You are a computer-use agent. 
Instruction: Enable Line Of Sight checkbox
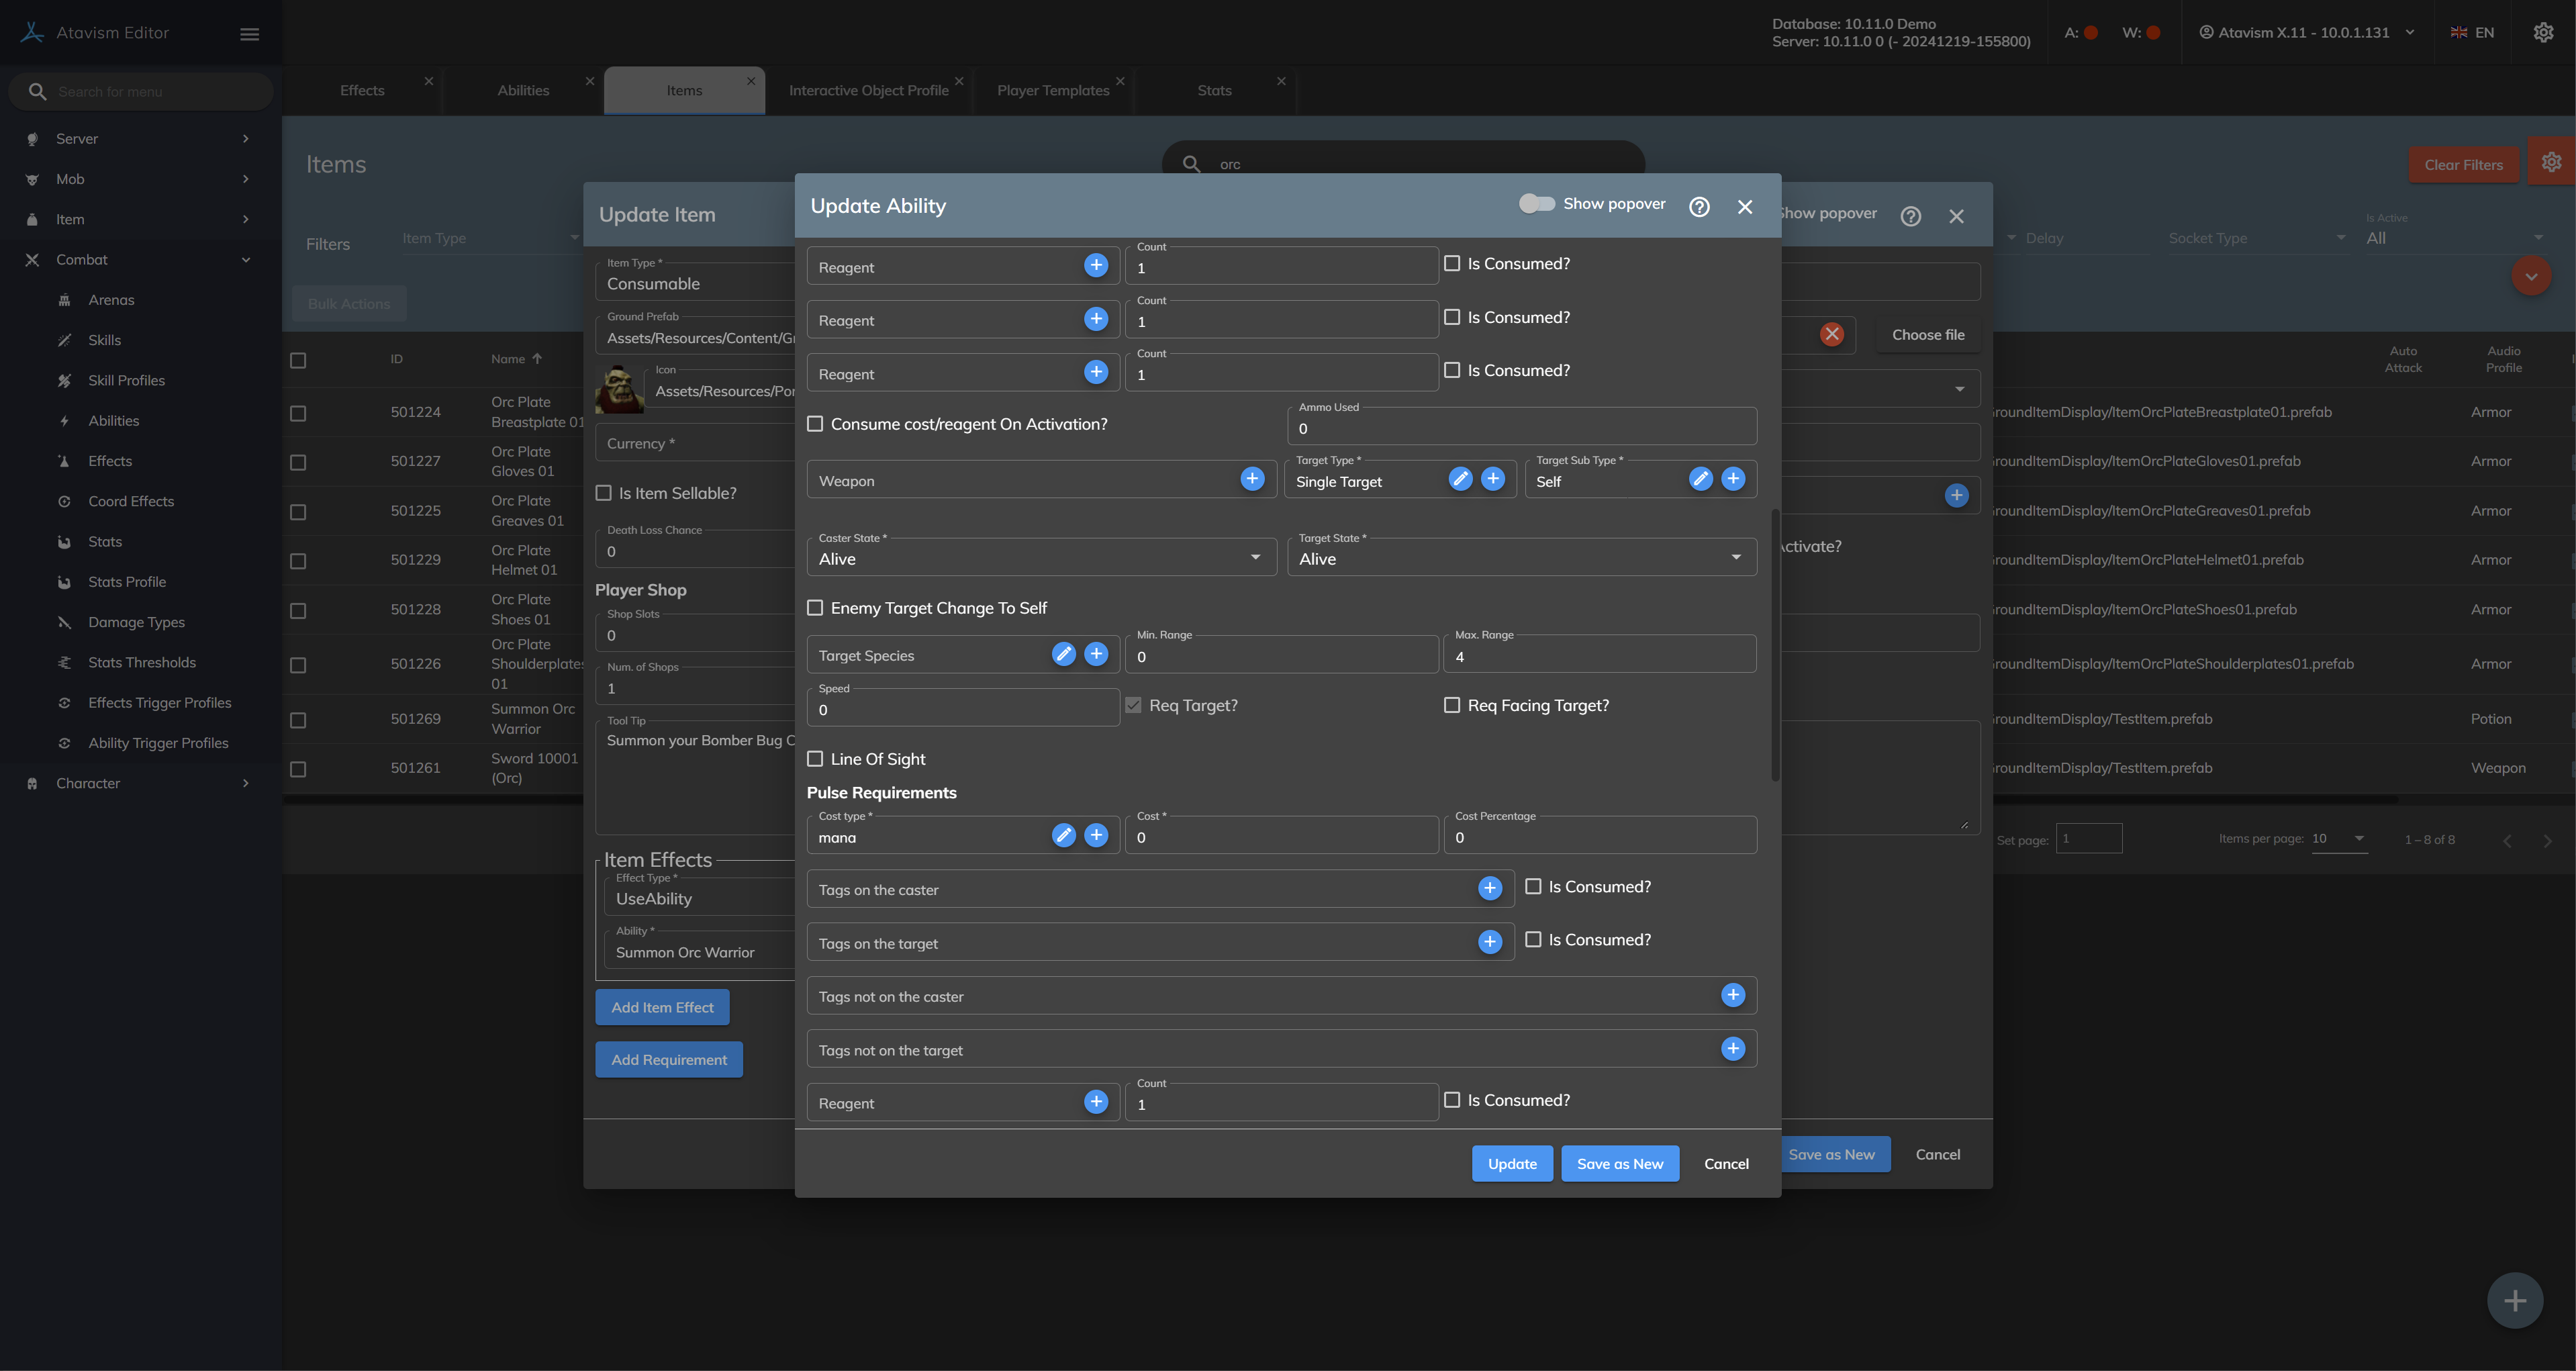tap(815, 759)
